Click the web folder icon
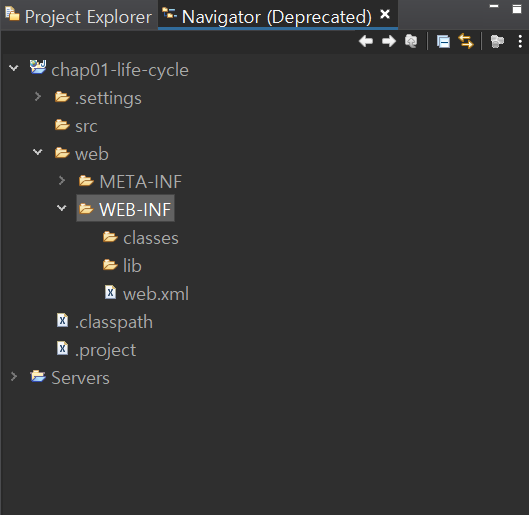The width and height of the screenshot is (529, 515). coord(62,153)
